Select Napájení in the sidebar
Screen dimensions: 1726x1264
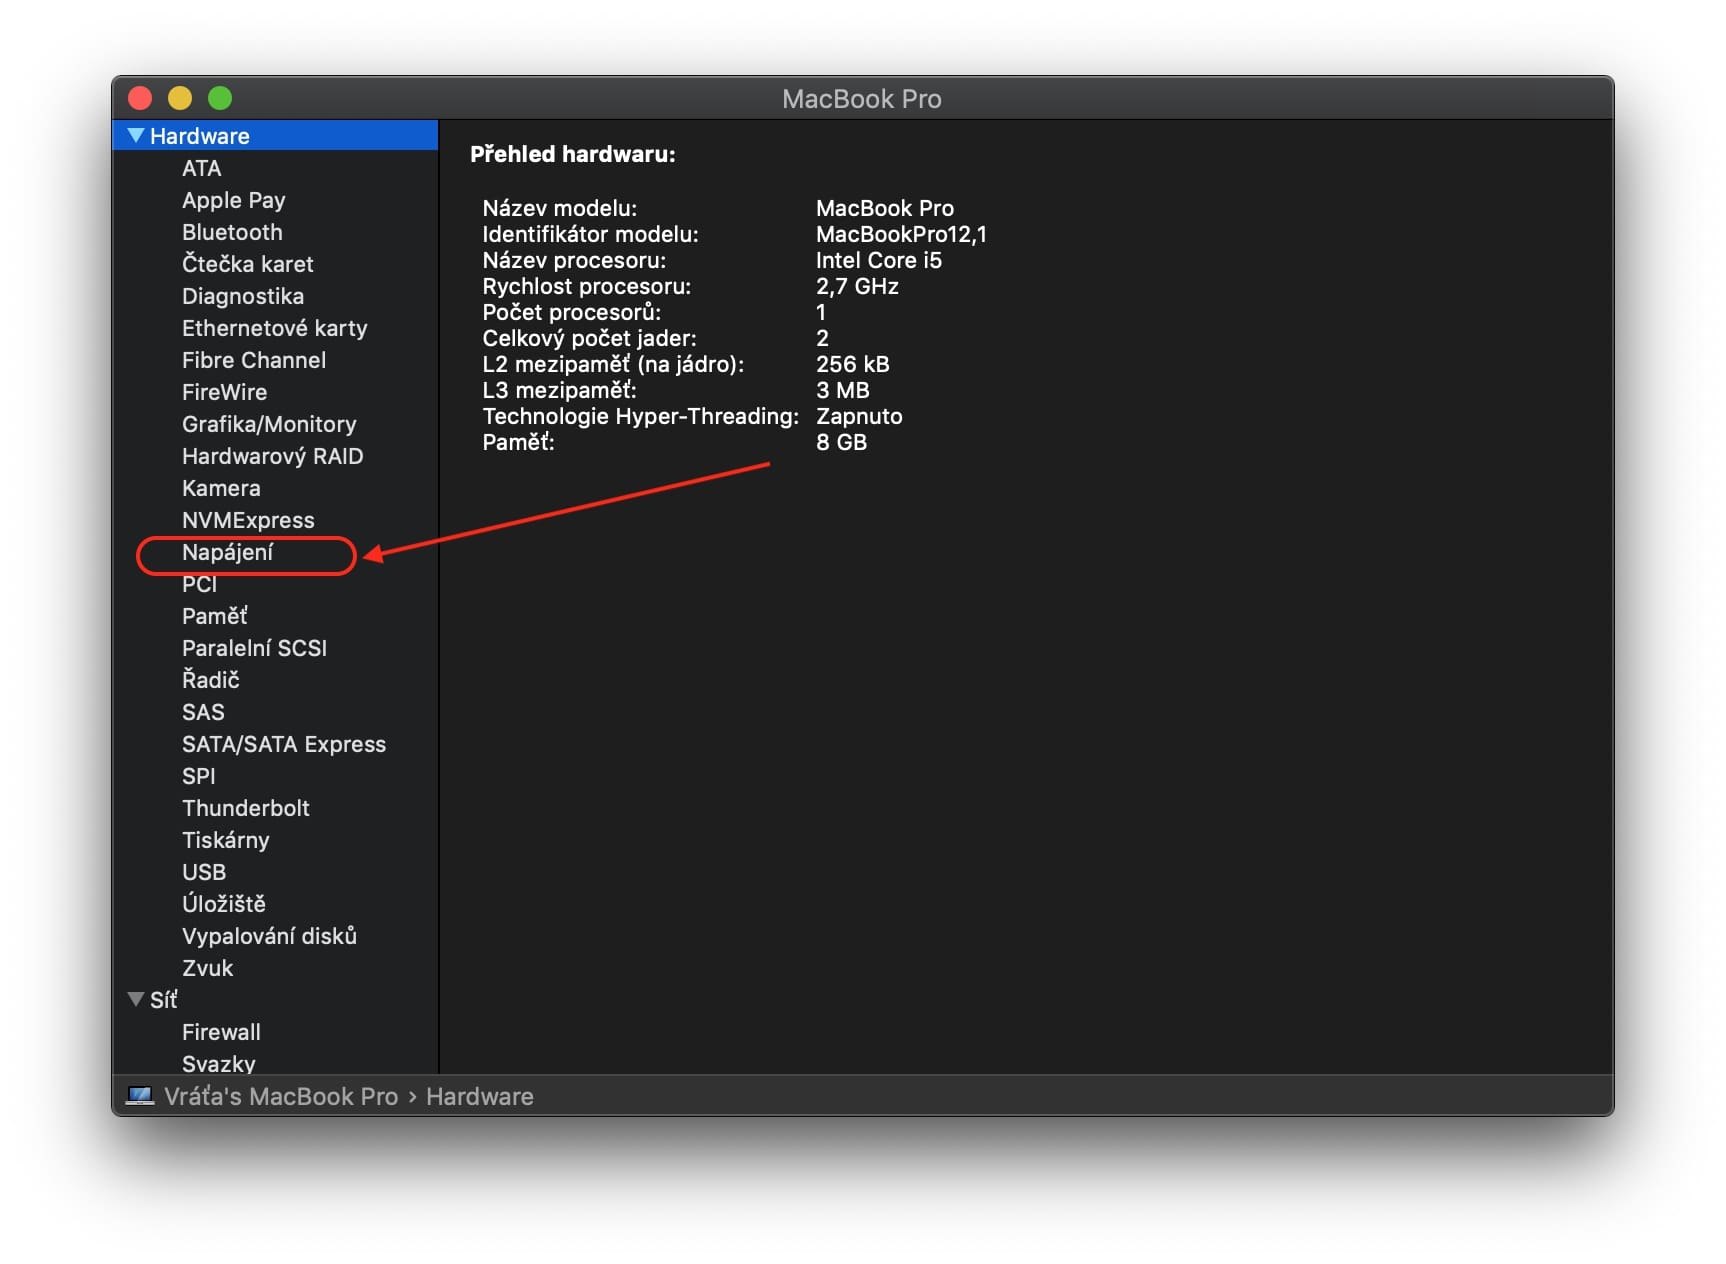point(227,553)
